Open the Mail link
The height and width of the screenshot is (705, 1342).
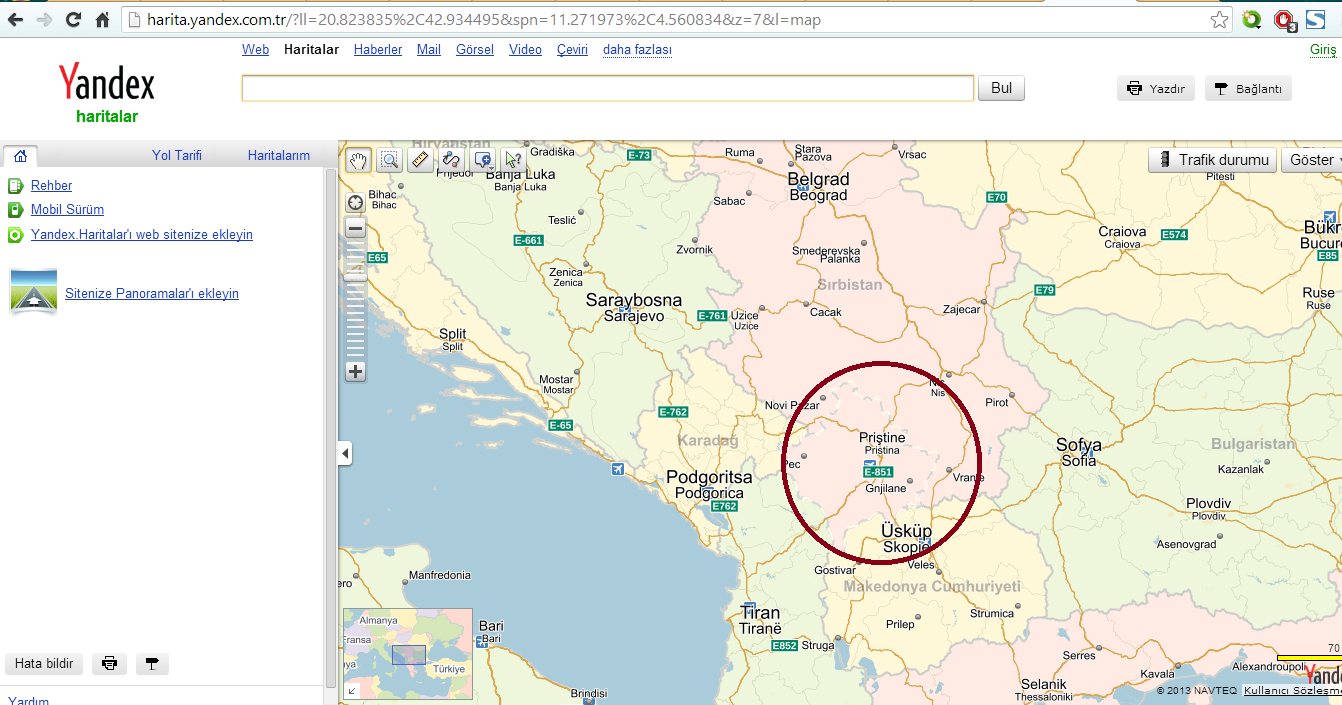429,49
